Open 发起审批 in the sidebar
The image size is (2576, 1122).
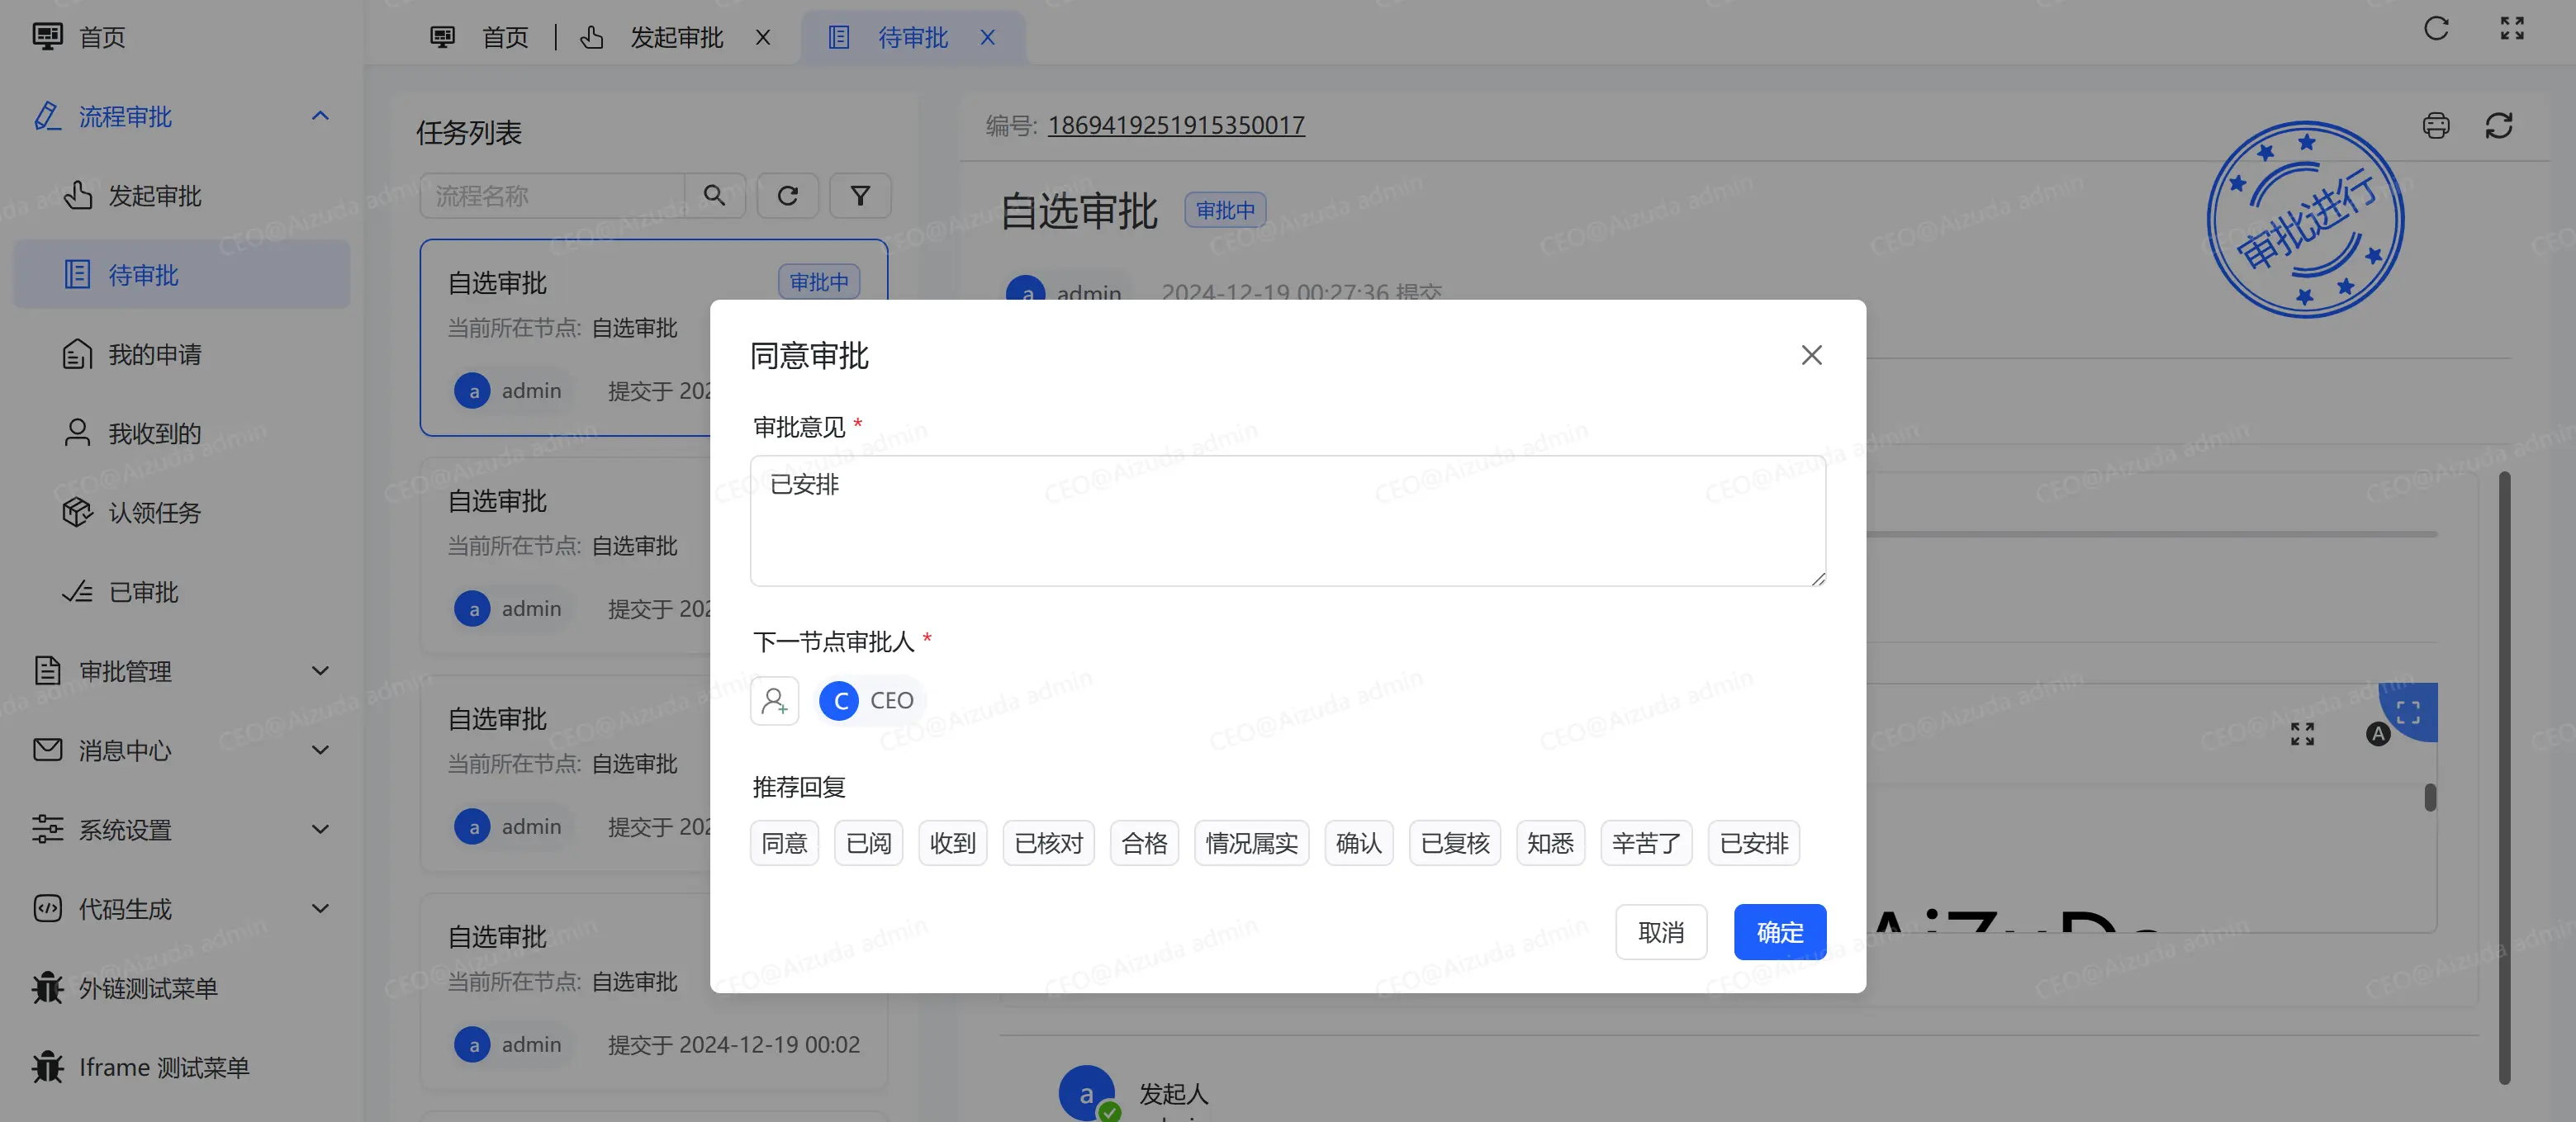(182, 196)
